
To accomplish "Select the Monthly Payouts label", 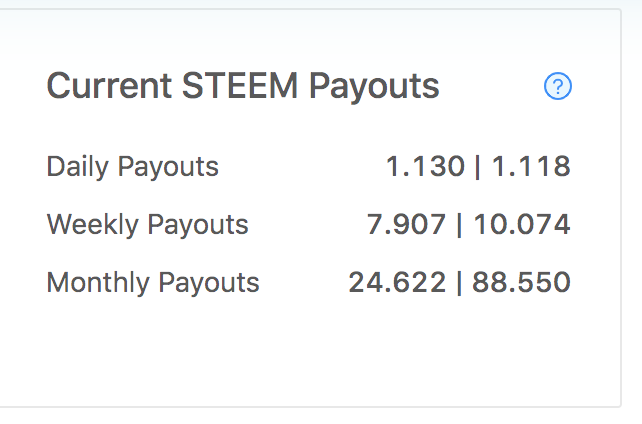I will [x=153, y=283].
